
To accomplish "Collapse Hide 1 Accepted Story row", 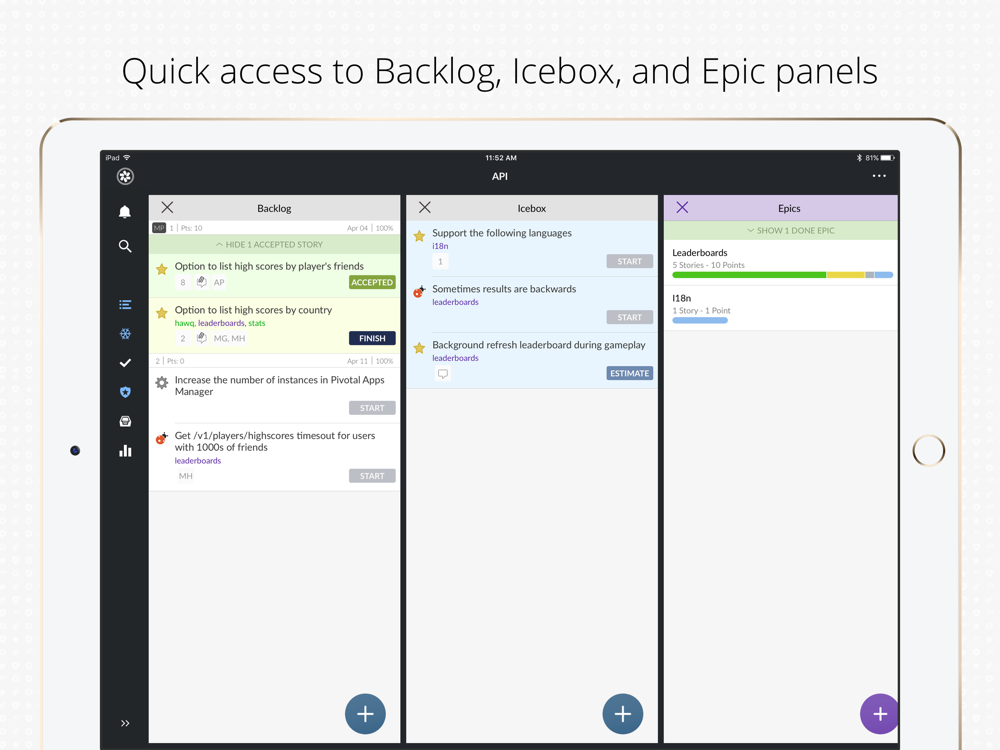I will click(274, 244).
